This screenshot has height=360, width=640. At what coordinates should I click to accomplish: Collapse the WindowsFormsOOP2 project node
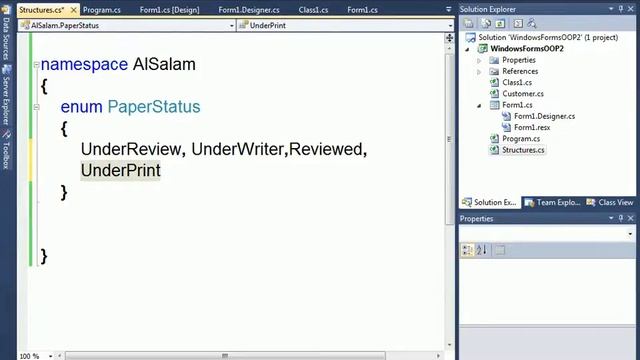tap(468, 49)
